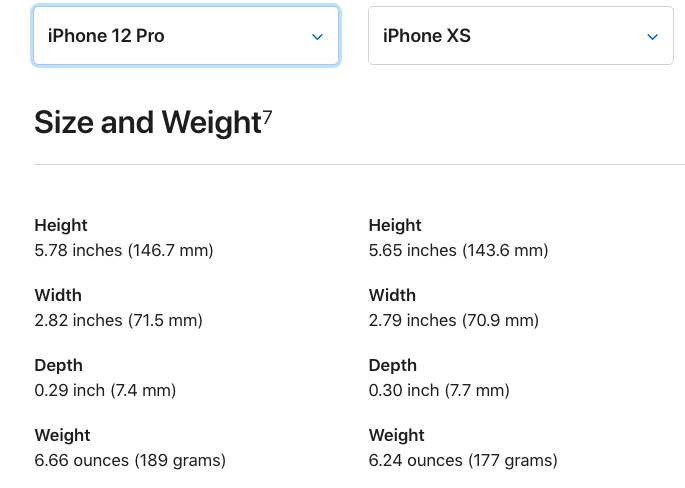Click the chevron arrow beside iPhone 12 Pro
Screen dimensions: 685x488
[x=317, y=37]
